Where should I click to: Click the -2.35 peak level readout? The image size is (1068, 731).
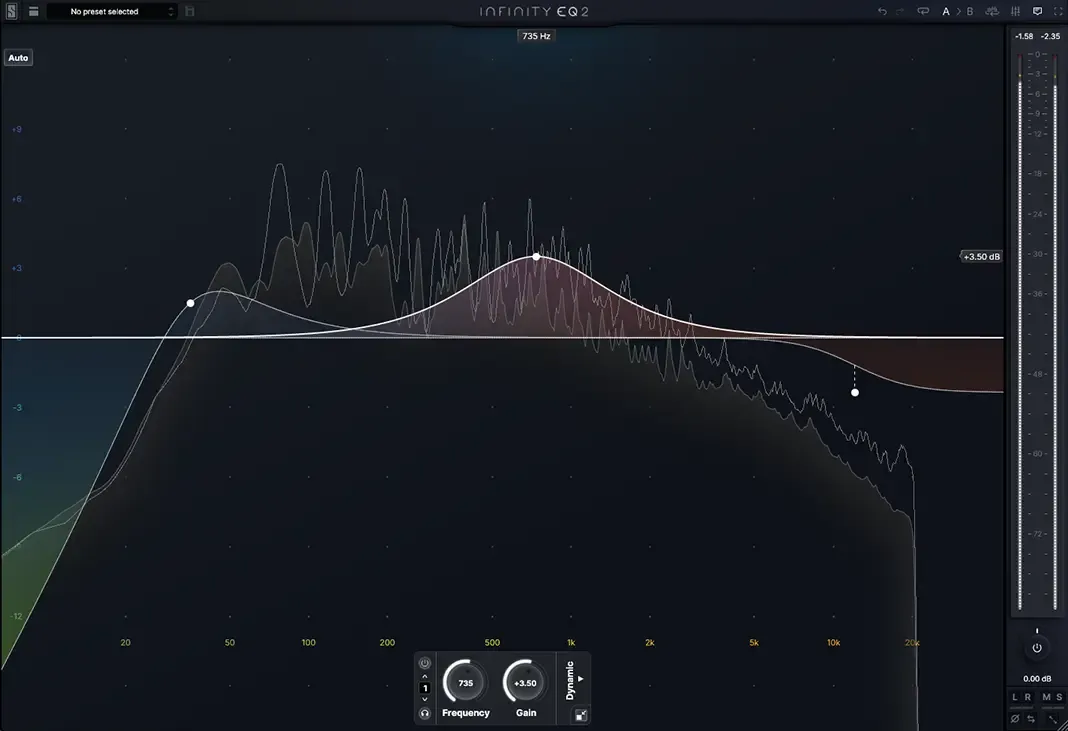point(1050,36)
